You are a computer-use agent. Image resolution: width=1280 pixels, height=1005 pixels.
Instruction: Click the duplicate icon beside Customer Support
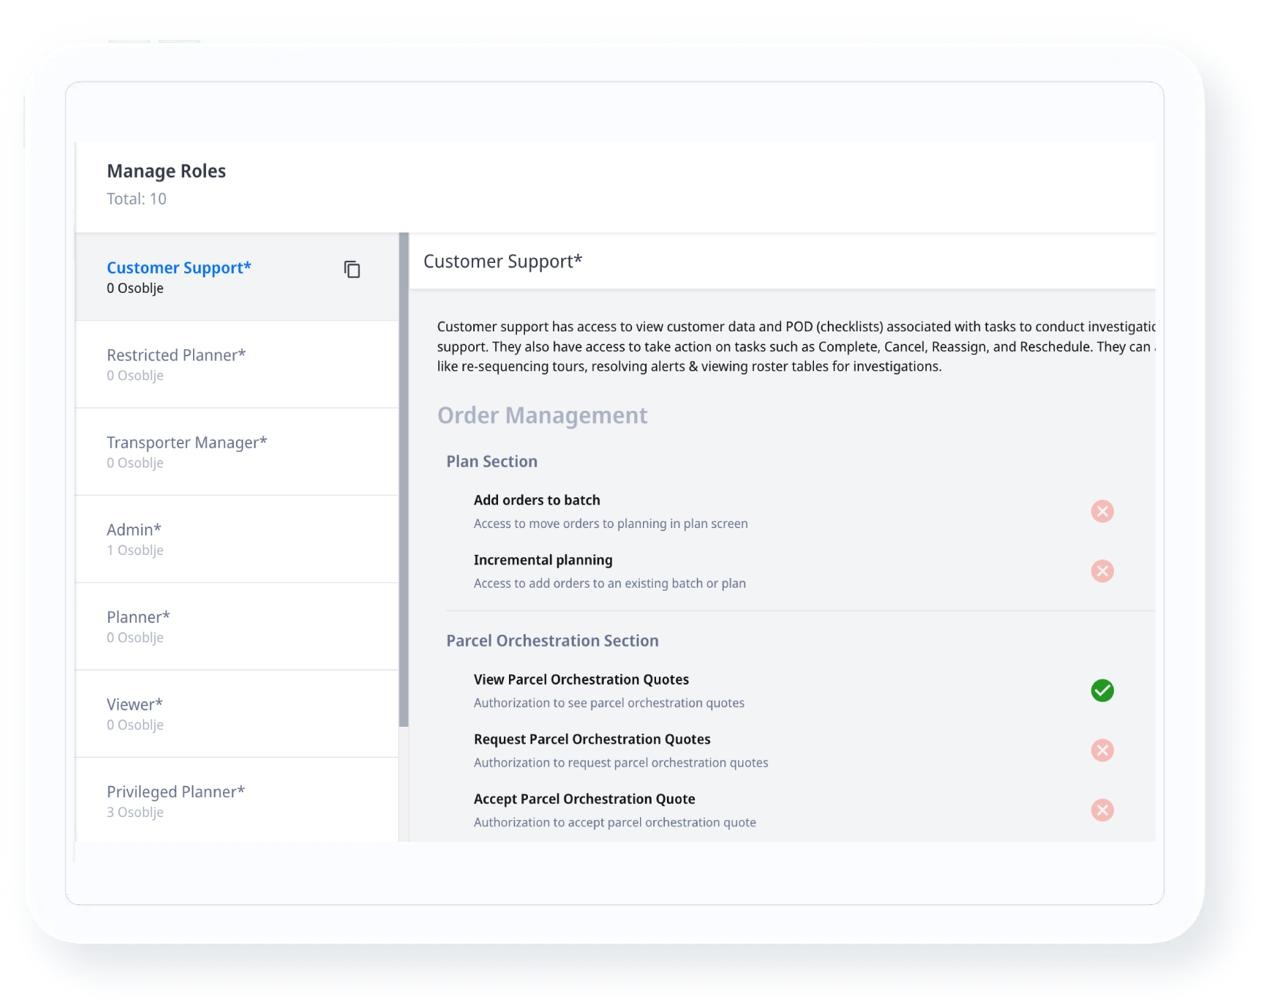coord(352,270)
